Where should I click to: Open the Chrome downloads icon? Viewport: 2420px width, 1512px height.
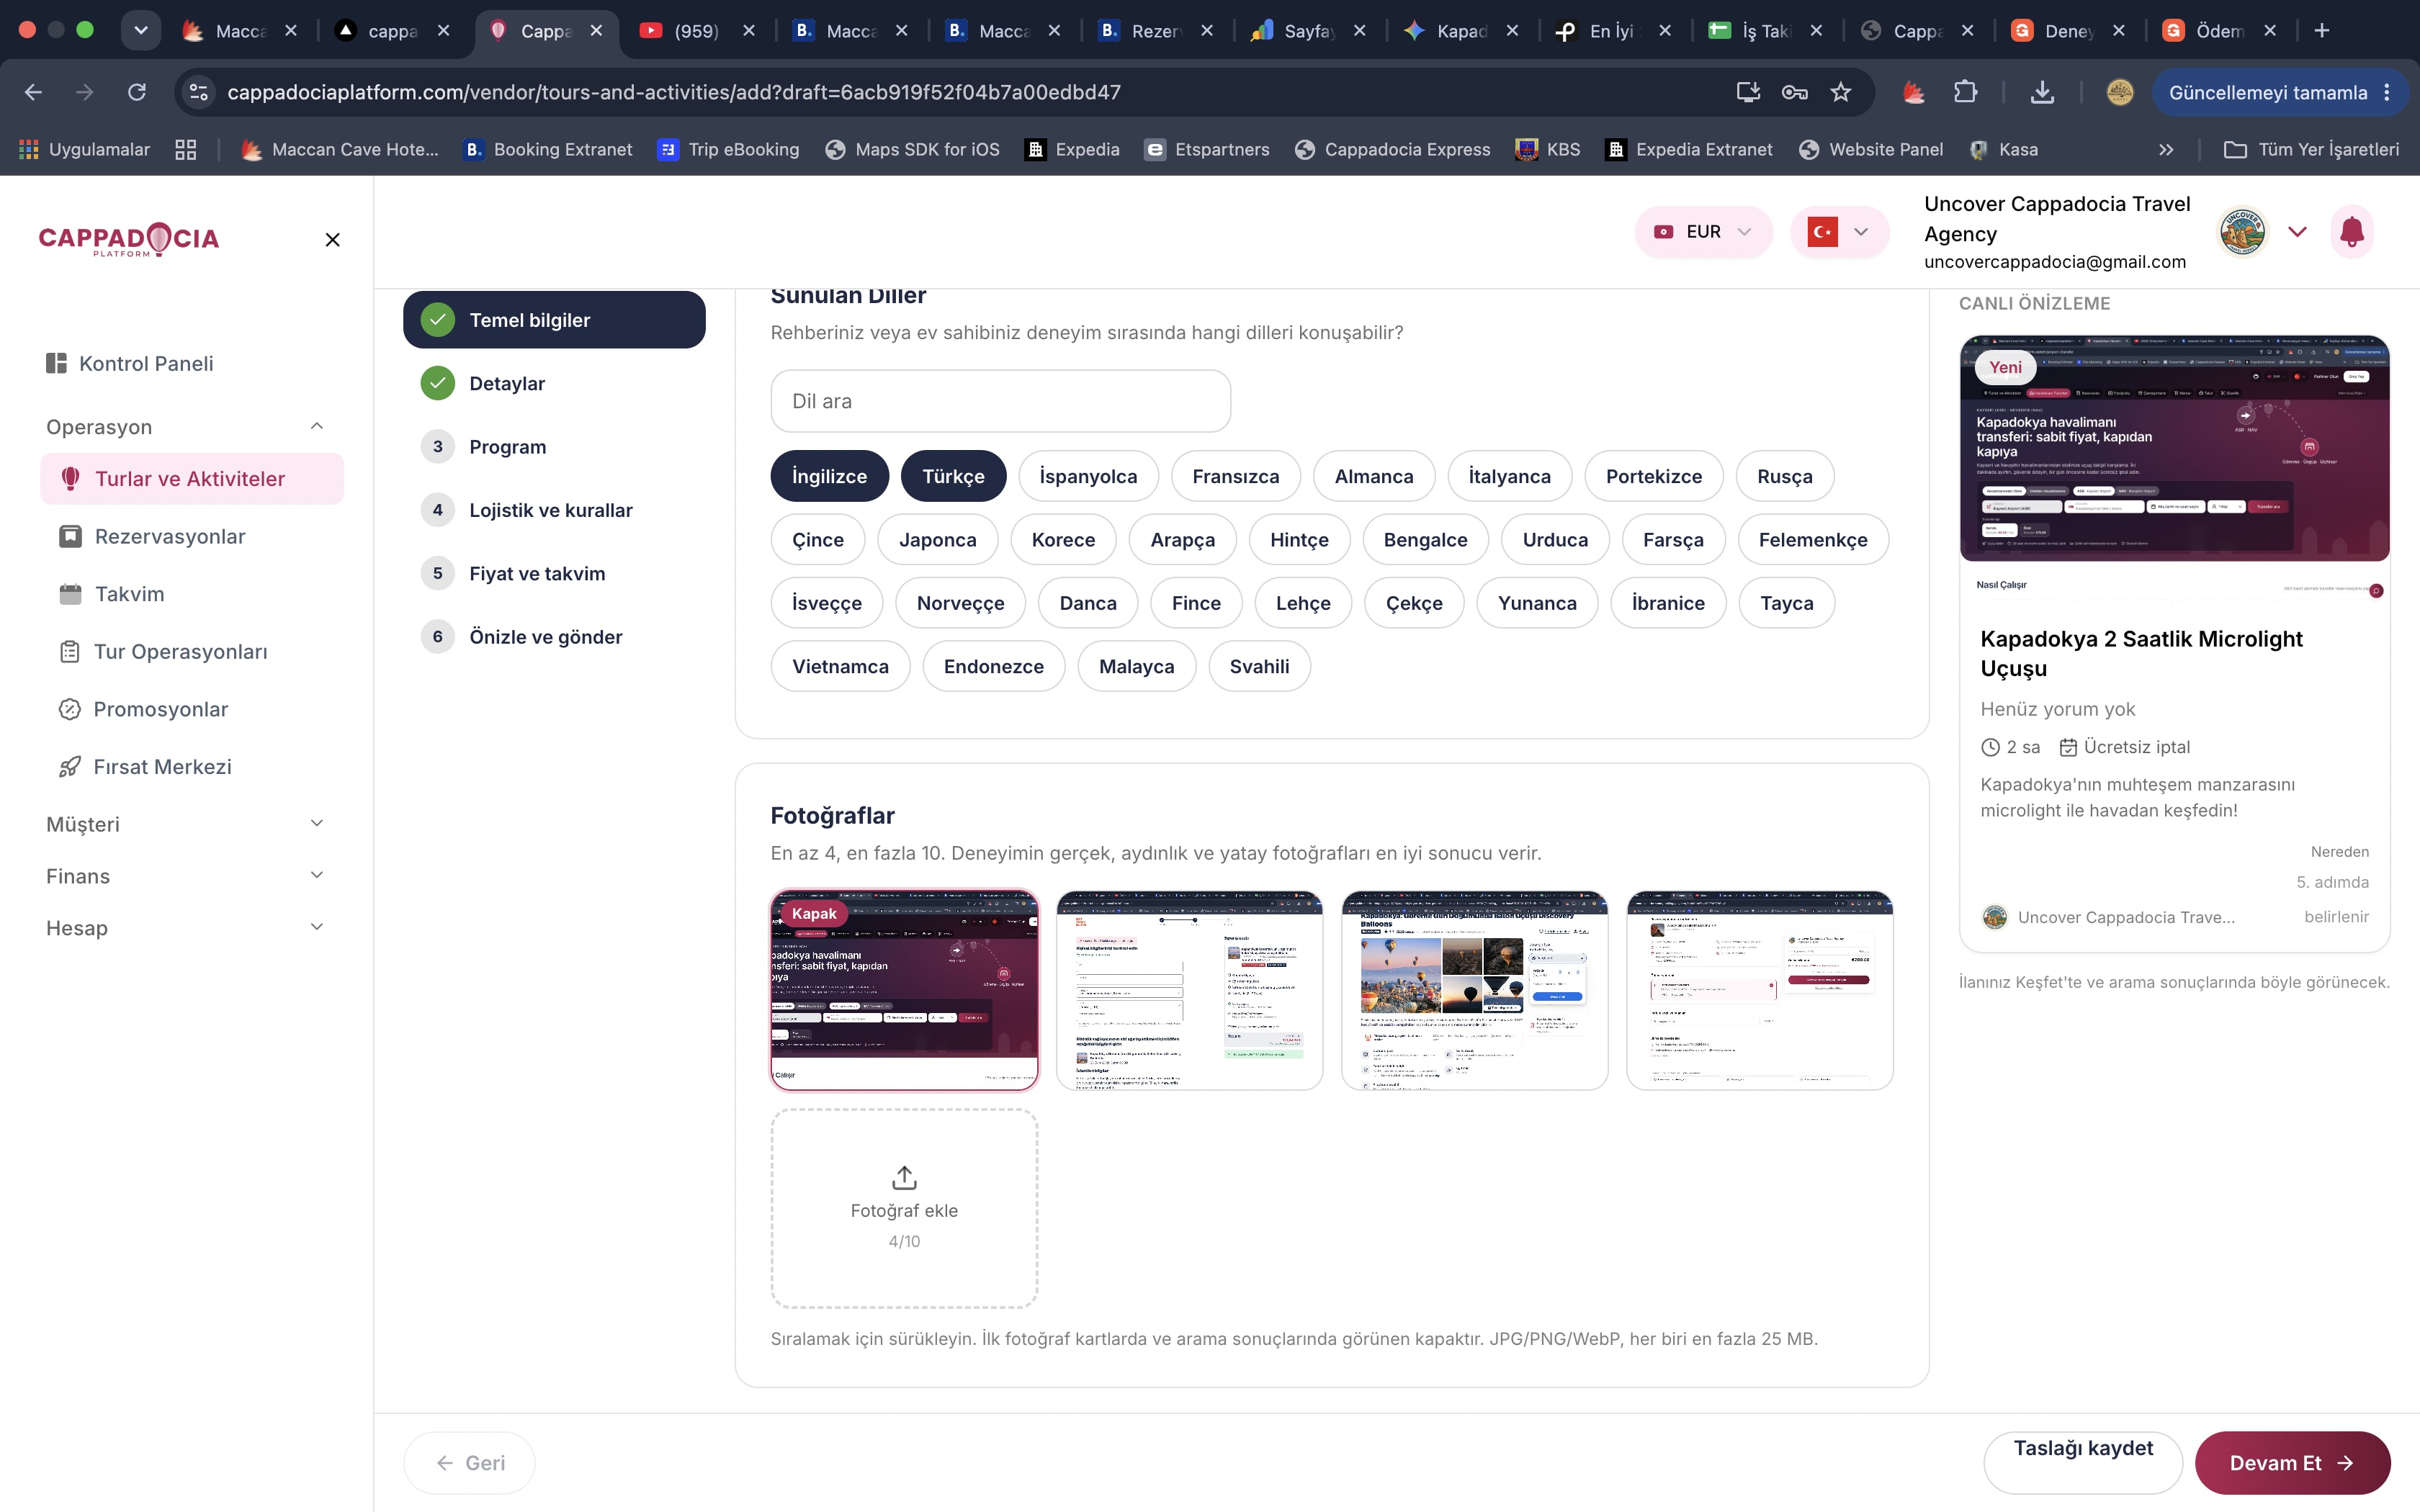[2042, 92]
